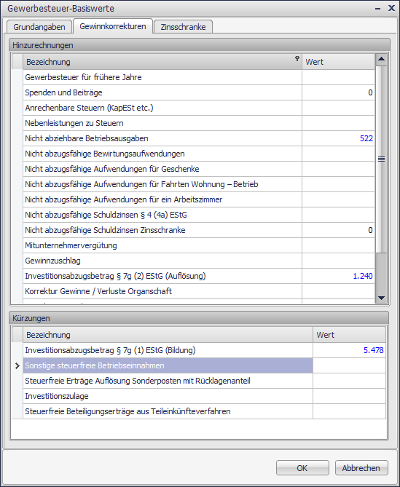Click the Bezeichnung header in Kürzungen
This screenshot has height=487, width=400.
tap(168, 335)
